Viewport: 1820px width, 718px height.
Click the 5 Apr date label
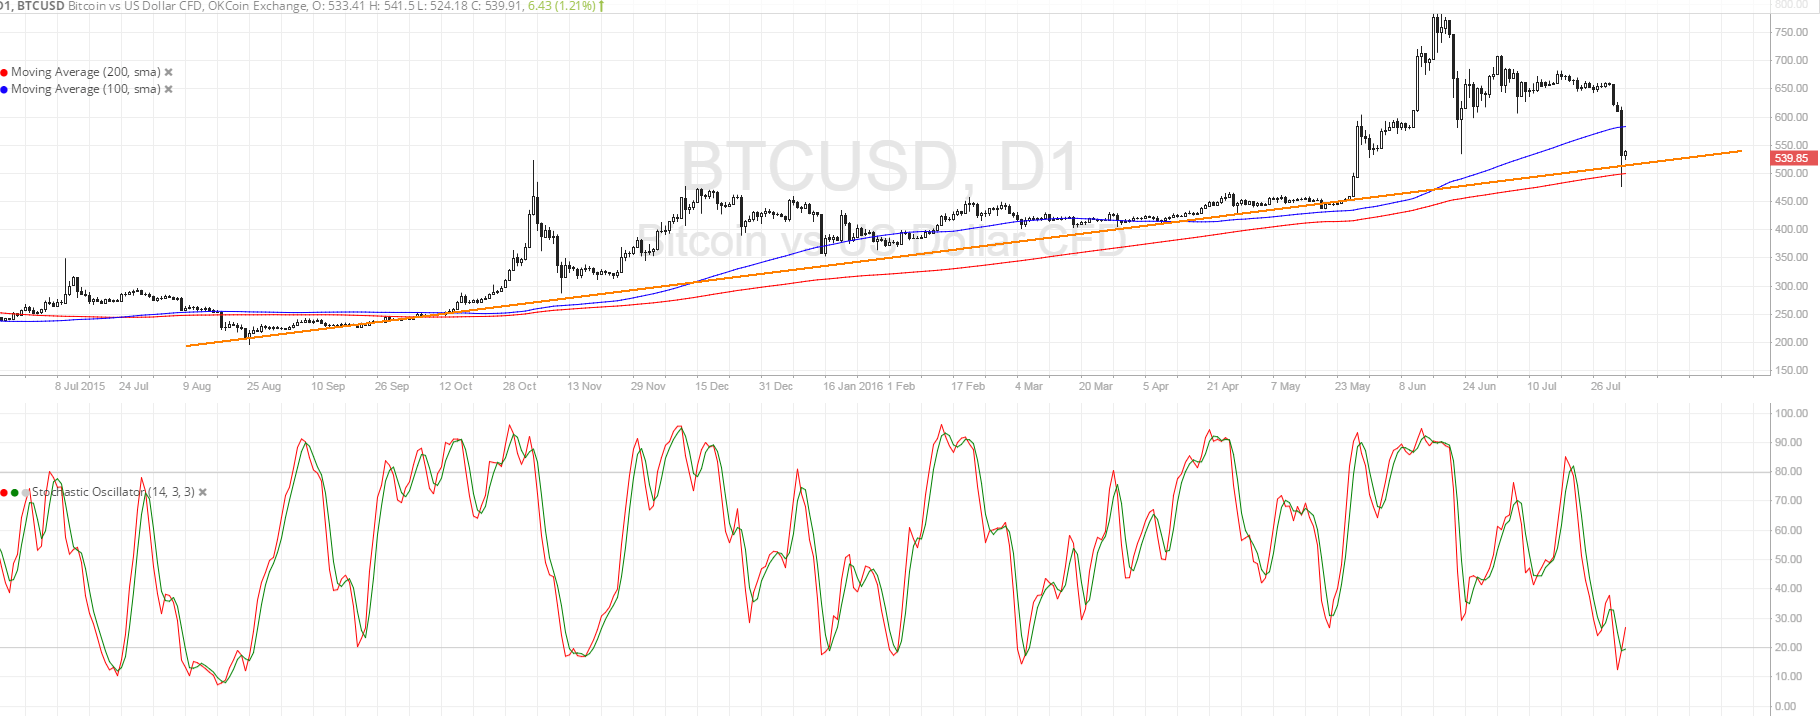(x=1156, y=386)
